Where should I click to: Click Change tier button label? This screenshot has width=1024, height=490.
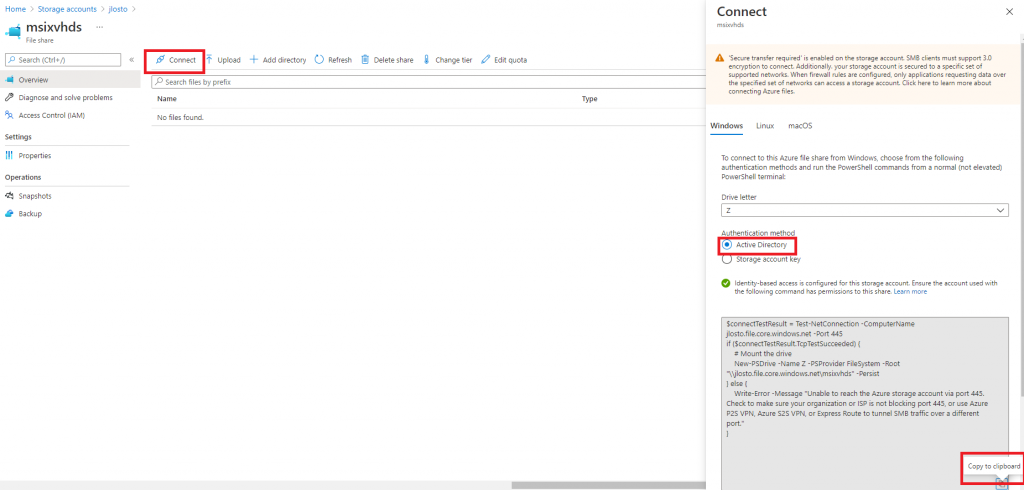[x=453, y=59]
